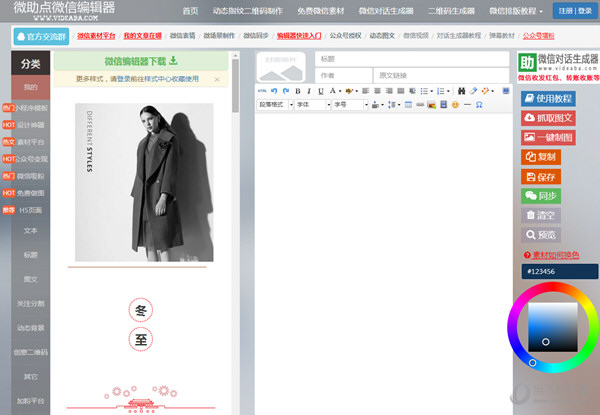
Task: Open the highlight color dropdown arrow
Action: pyautogui.click(x=357, y=91)
